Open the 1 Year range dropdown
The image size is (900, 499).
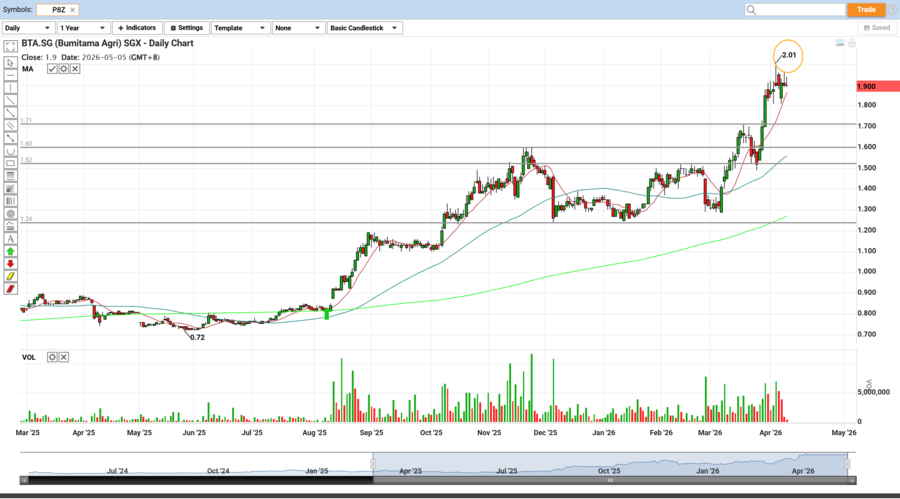click(83, 28)
